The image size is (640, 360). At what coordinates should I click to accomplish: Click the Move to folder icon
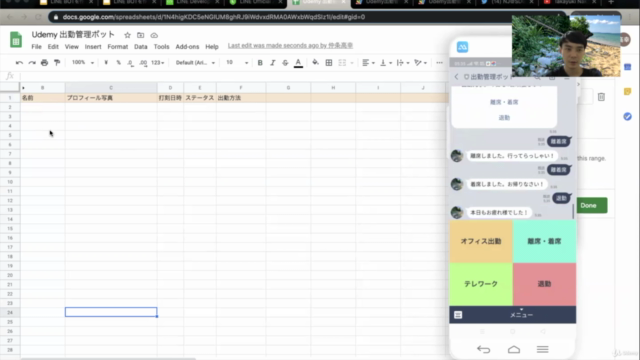point(140,35)
